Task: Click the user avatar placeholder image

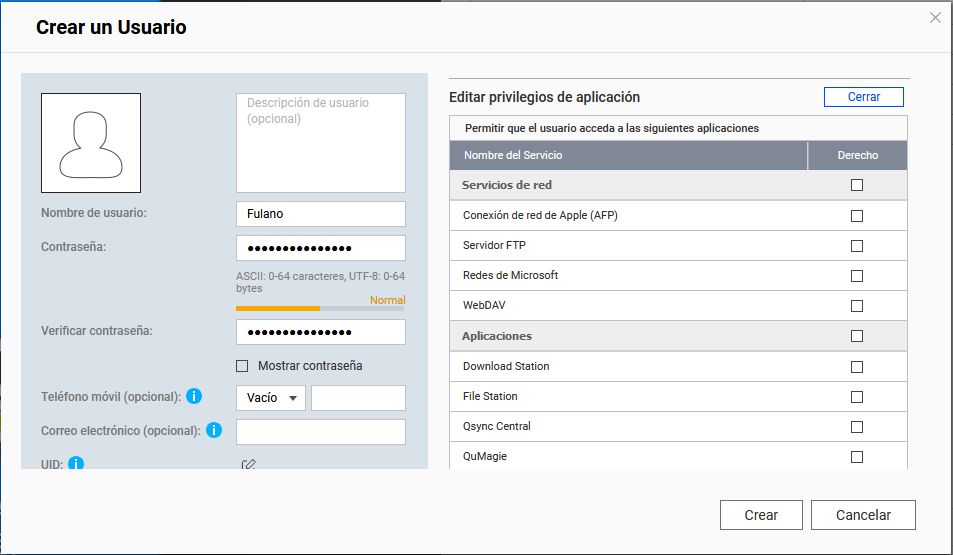Action: (x=91, y=143)
